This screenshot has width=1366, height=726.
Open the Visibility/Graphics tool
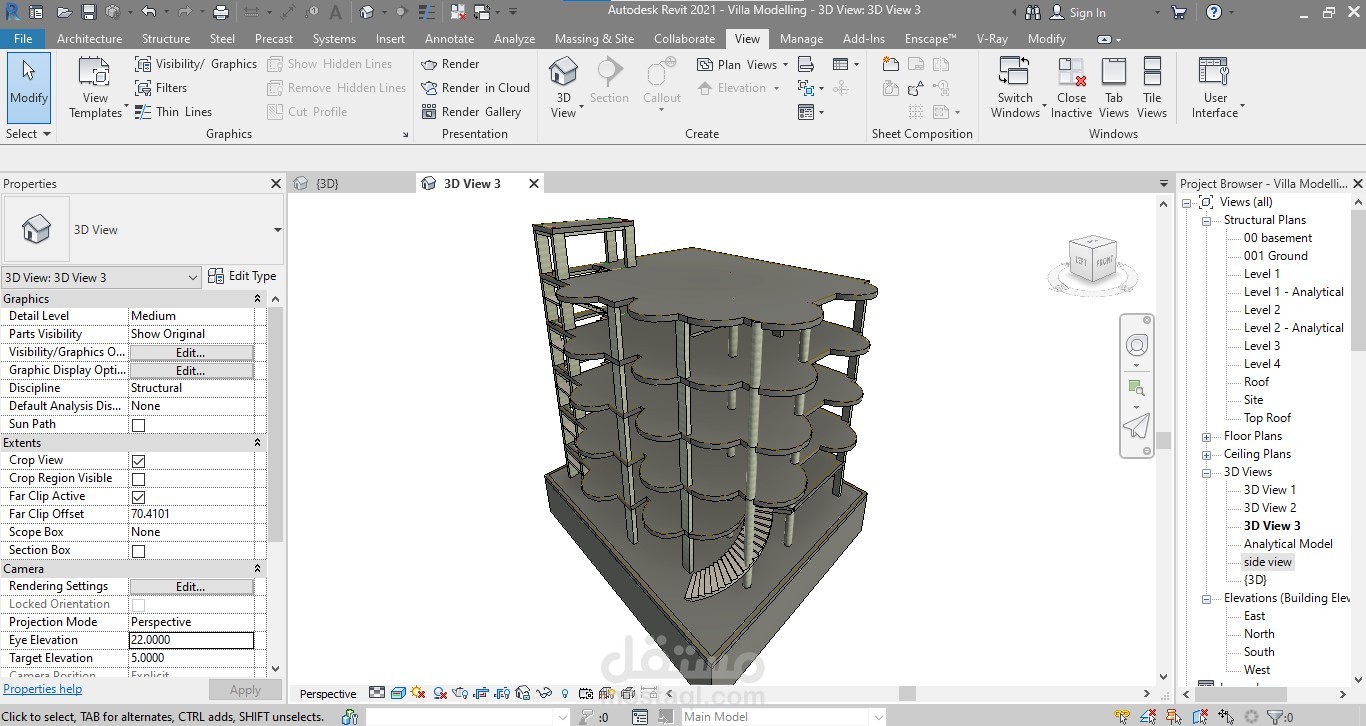(196, 64)
